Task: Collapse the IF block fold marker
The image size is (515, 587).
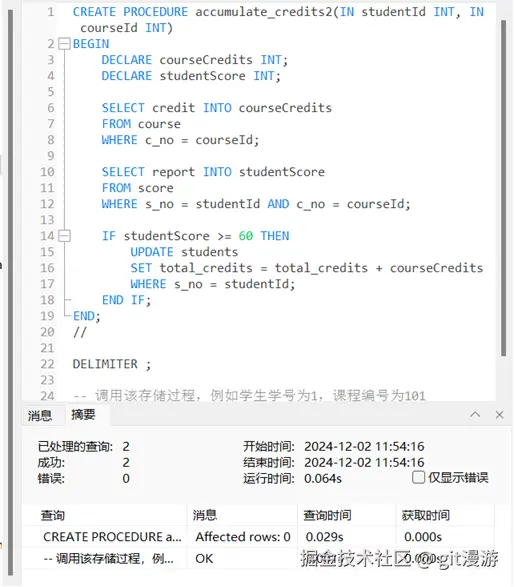Action: click(x=64, y=236)
